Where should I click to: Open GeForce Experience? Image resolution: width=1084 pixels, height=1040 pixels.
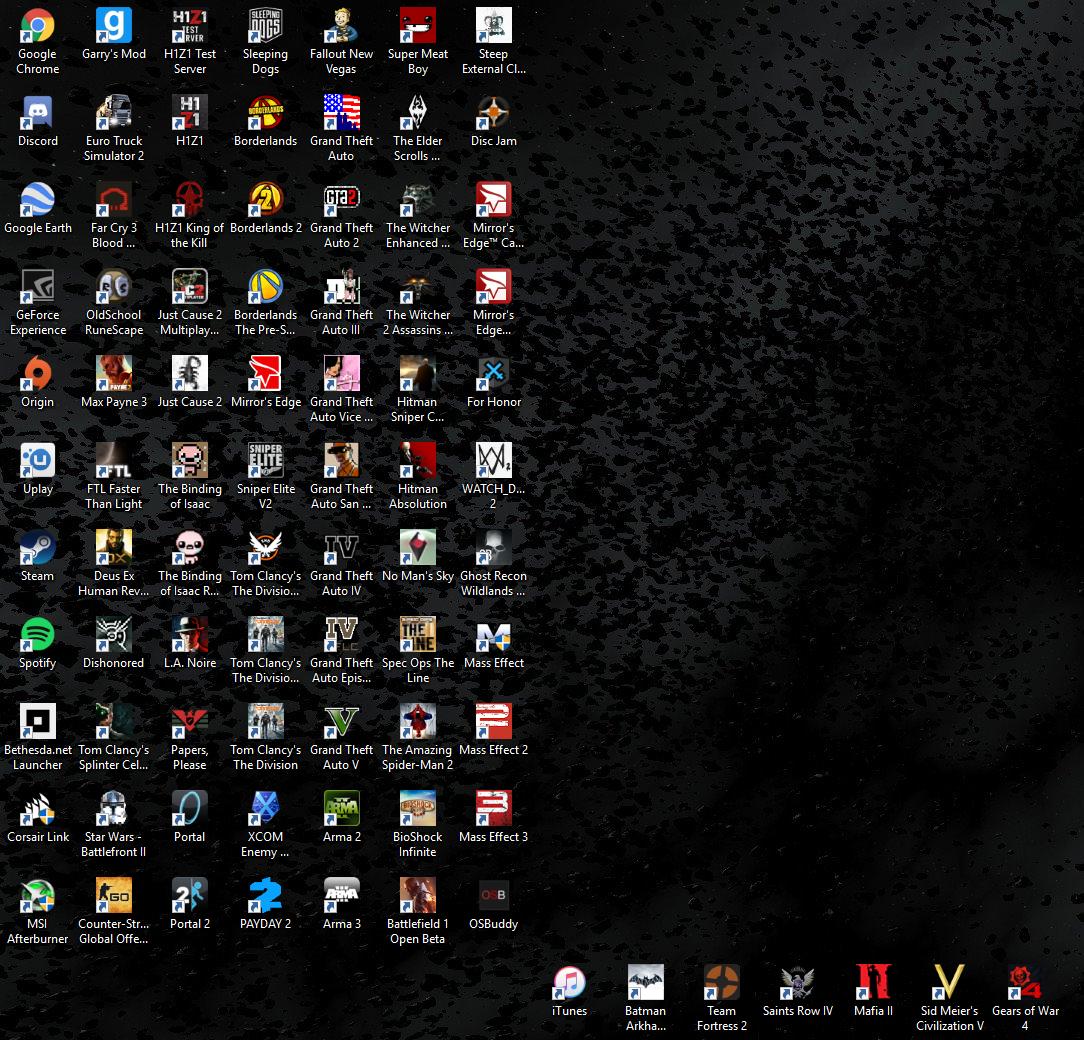[x=37, y=285]
